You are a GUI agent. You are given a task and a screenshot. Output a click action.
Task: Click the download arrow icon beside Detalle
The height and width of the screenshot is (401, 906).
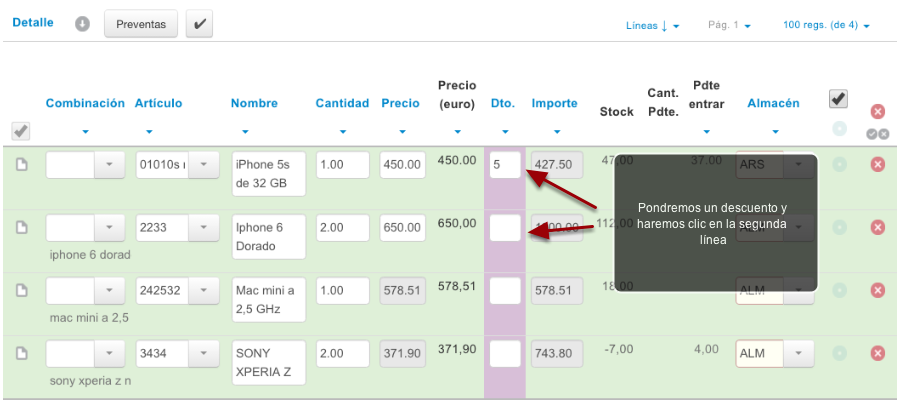click(x=83, y=24)
